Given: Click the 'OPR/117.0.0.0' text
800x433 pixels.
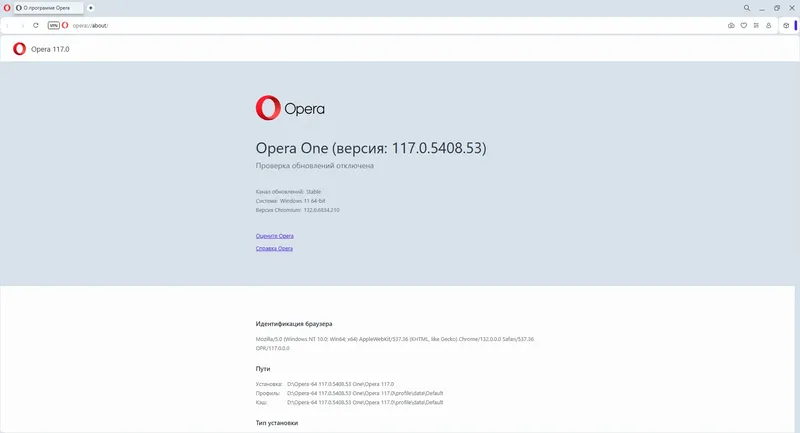Looking at the screenshot, I should coord(272,348).
